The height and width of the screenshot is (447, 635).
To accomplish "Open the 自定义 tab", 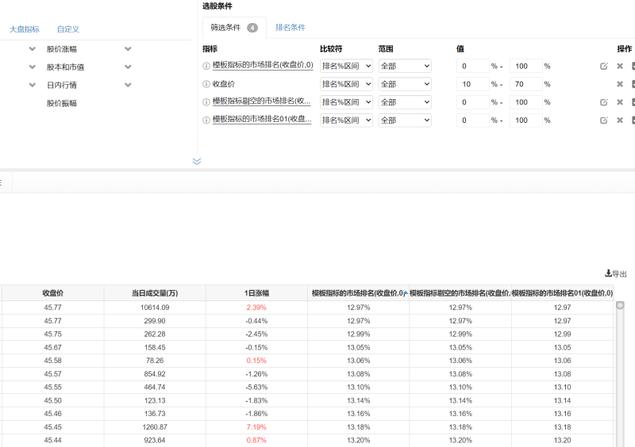I will point(68,30).
